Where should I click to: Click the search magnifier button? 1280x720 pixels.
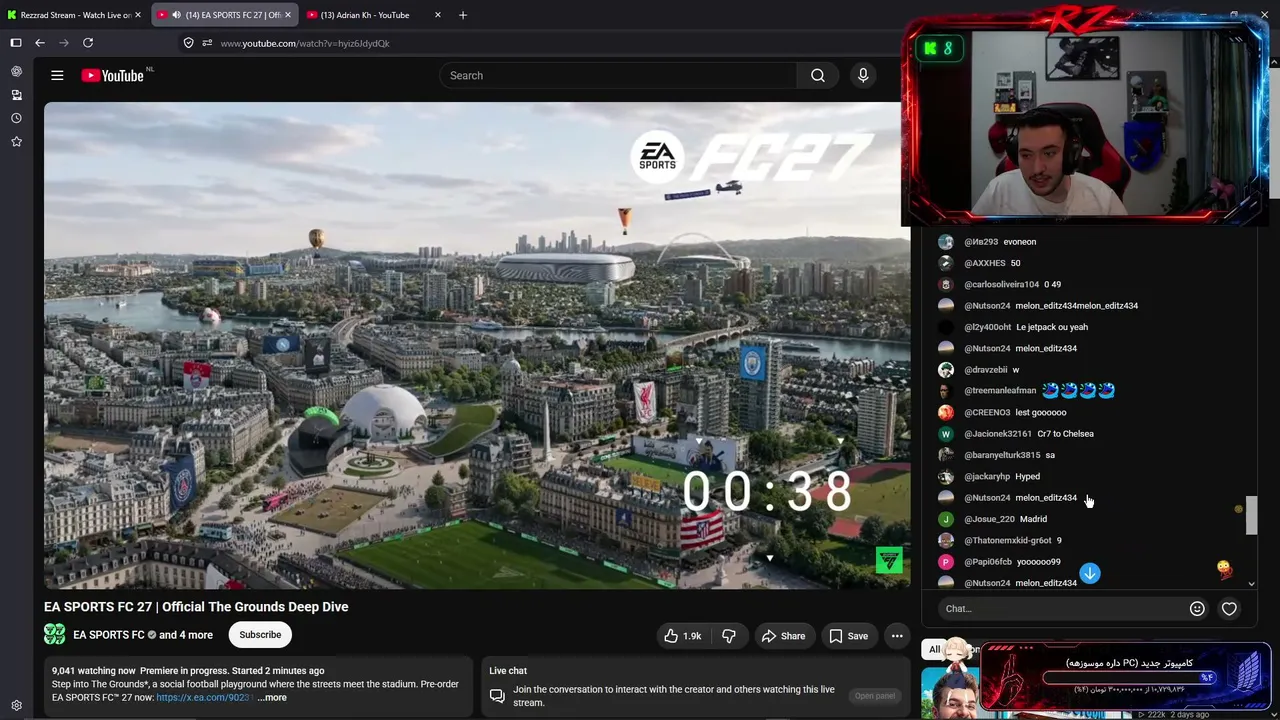click(818, 75)
